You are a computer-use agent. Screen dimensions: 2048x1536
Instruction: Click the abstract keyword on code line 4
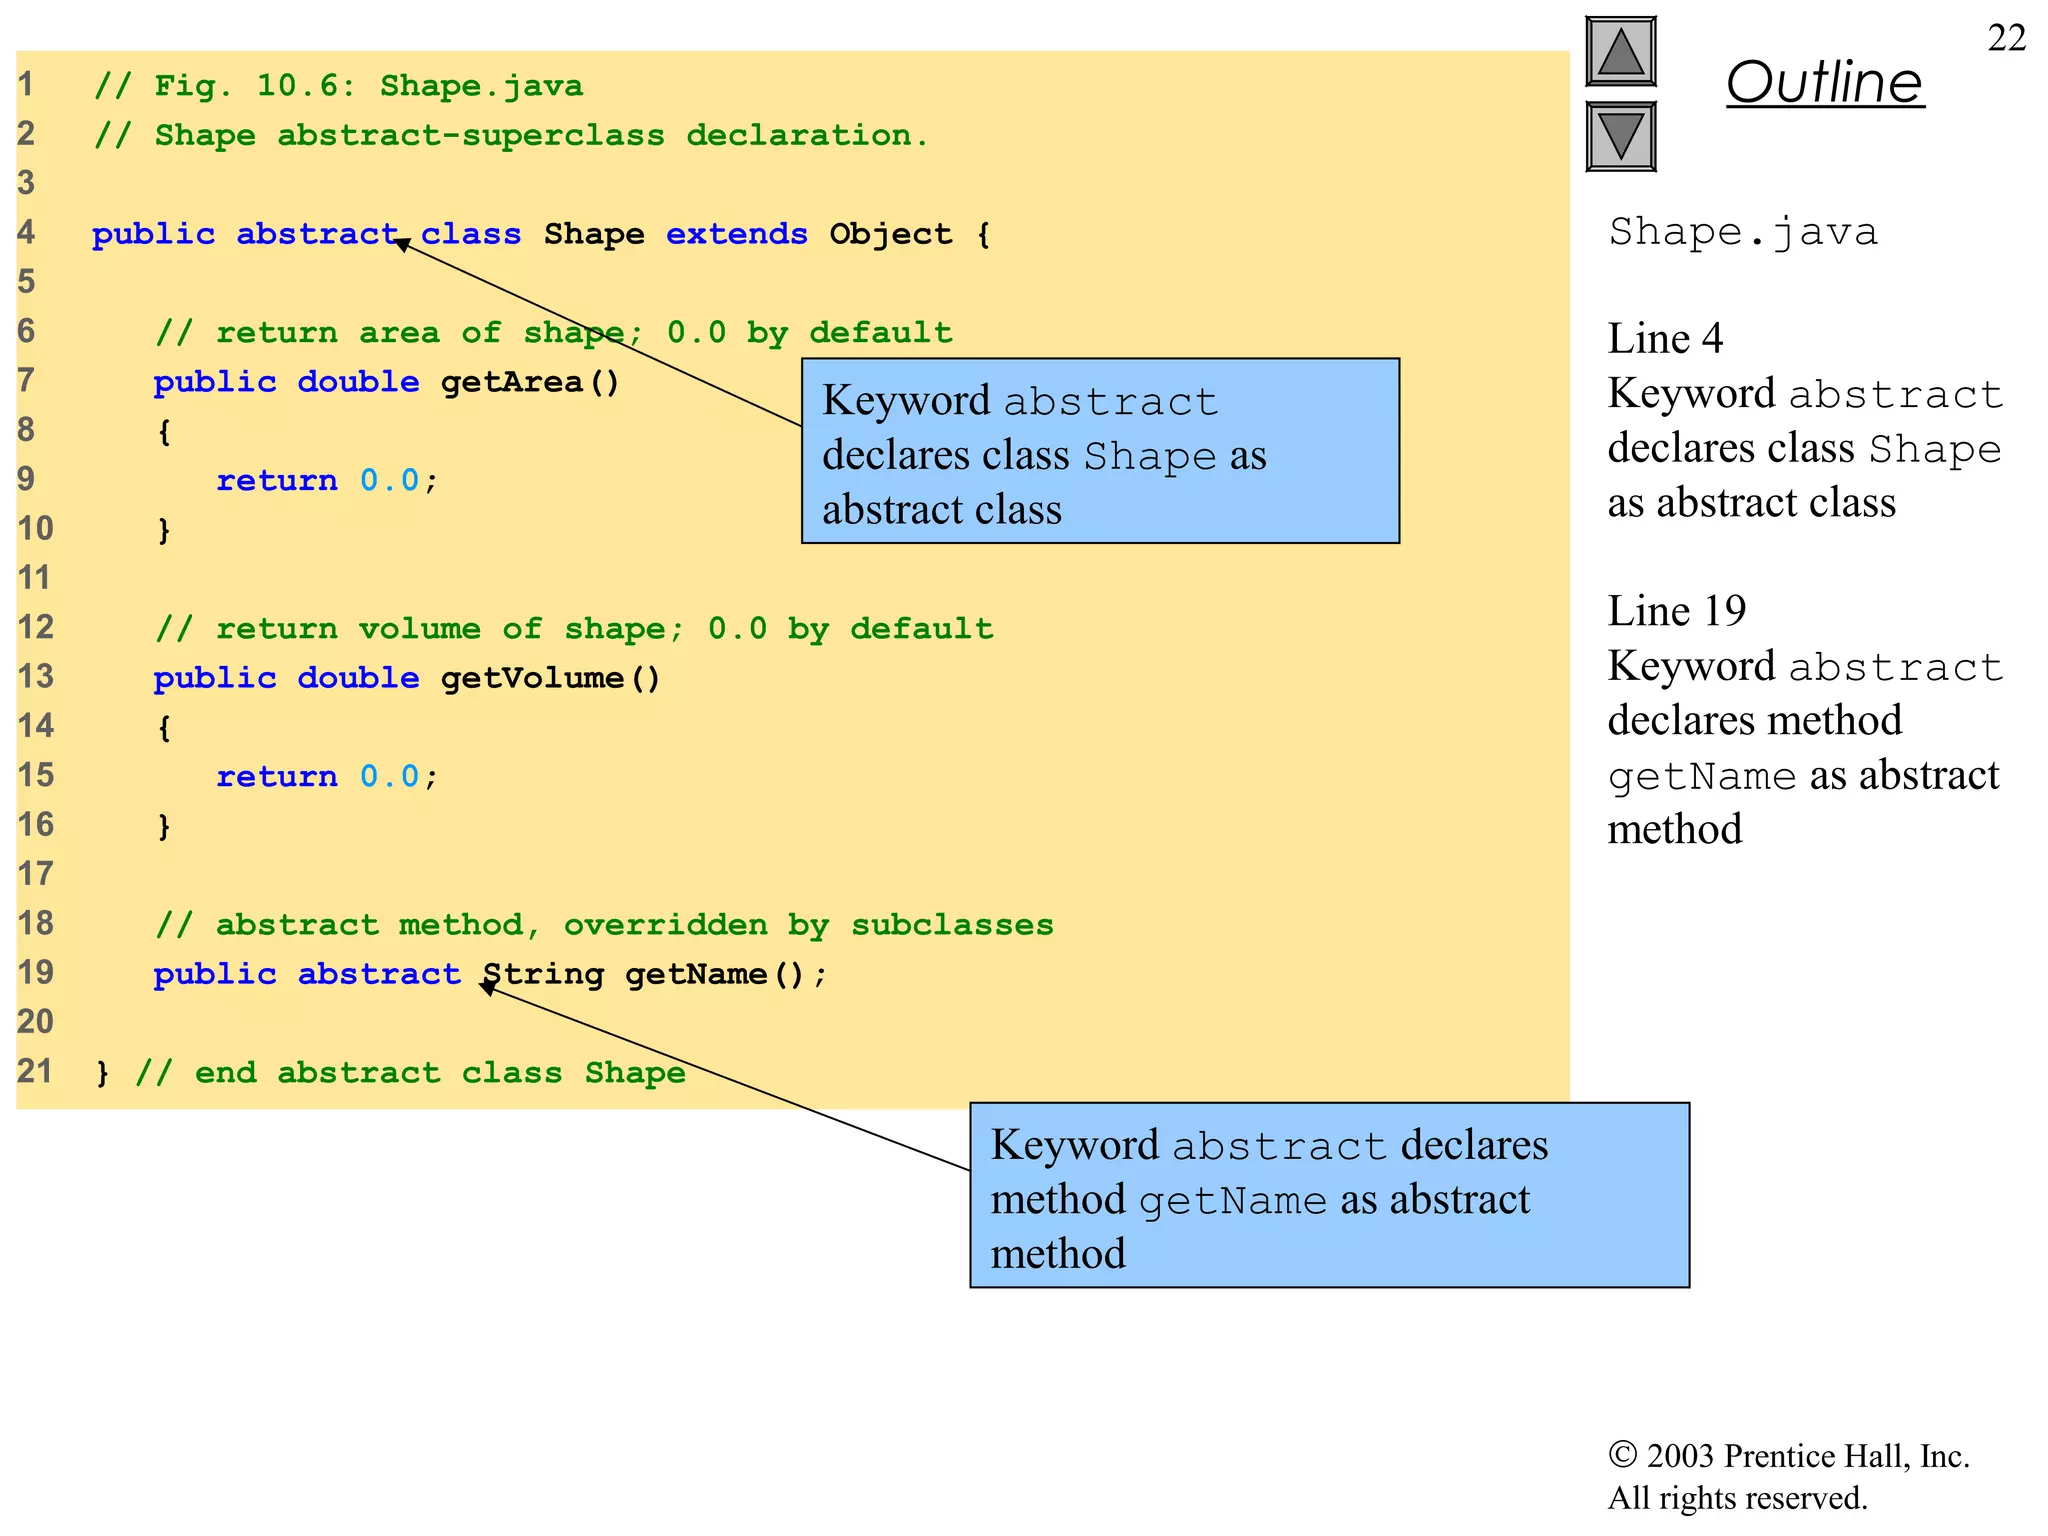(316, 234)
